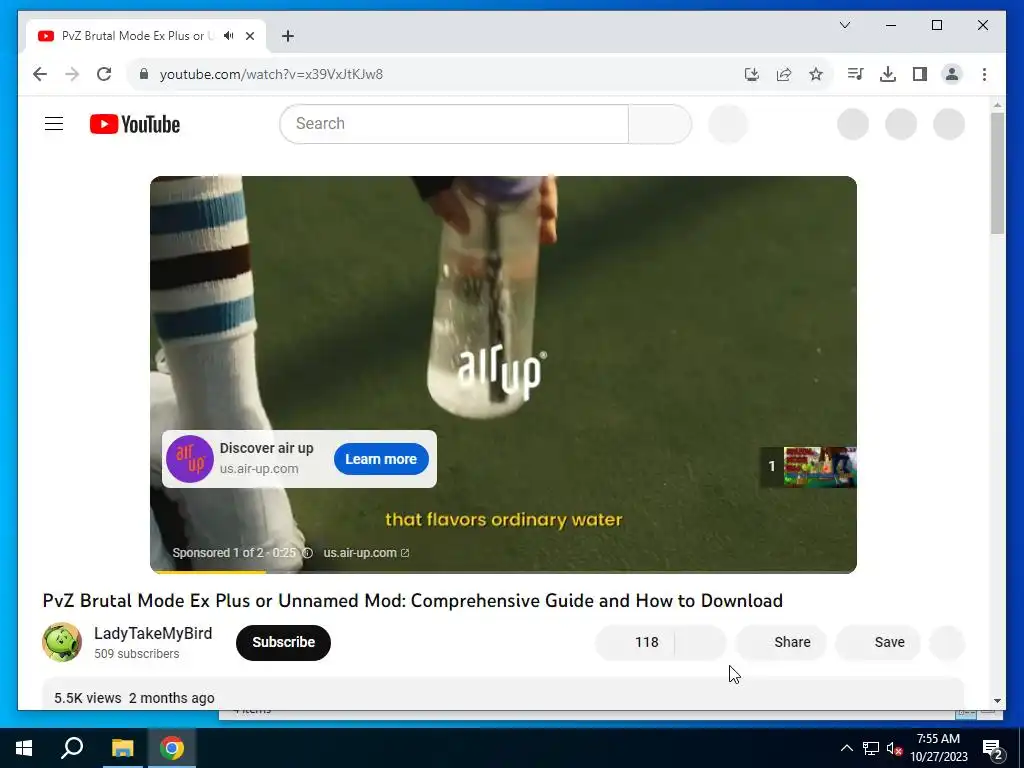1024x768 pixels.
Task: Open the media controls icon in toolbar
Action: point(855,74)
